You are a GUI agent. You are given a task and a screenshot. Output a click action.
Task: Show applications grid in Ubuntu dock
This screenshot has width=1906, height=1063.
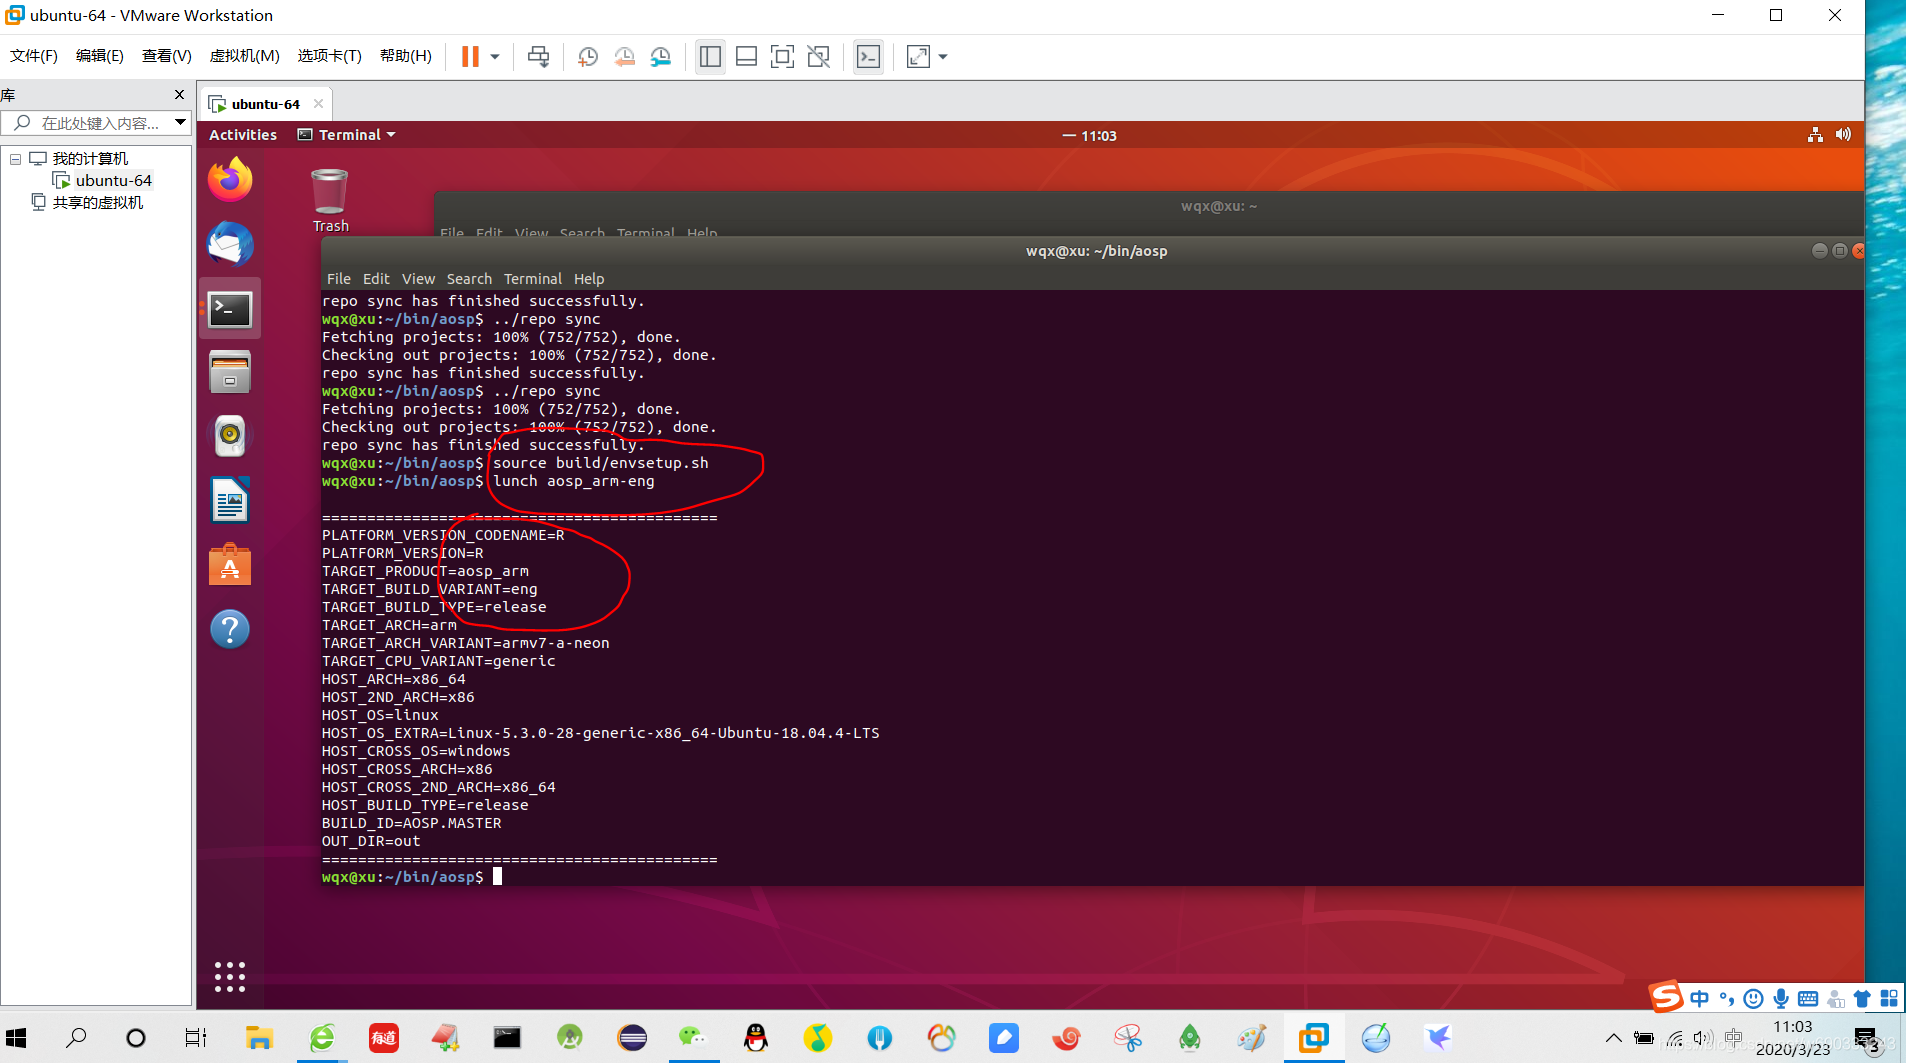point(230,977)
